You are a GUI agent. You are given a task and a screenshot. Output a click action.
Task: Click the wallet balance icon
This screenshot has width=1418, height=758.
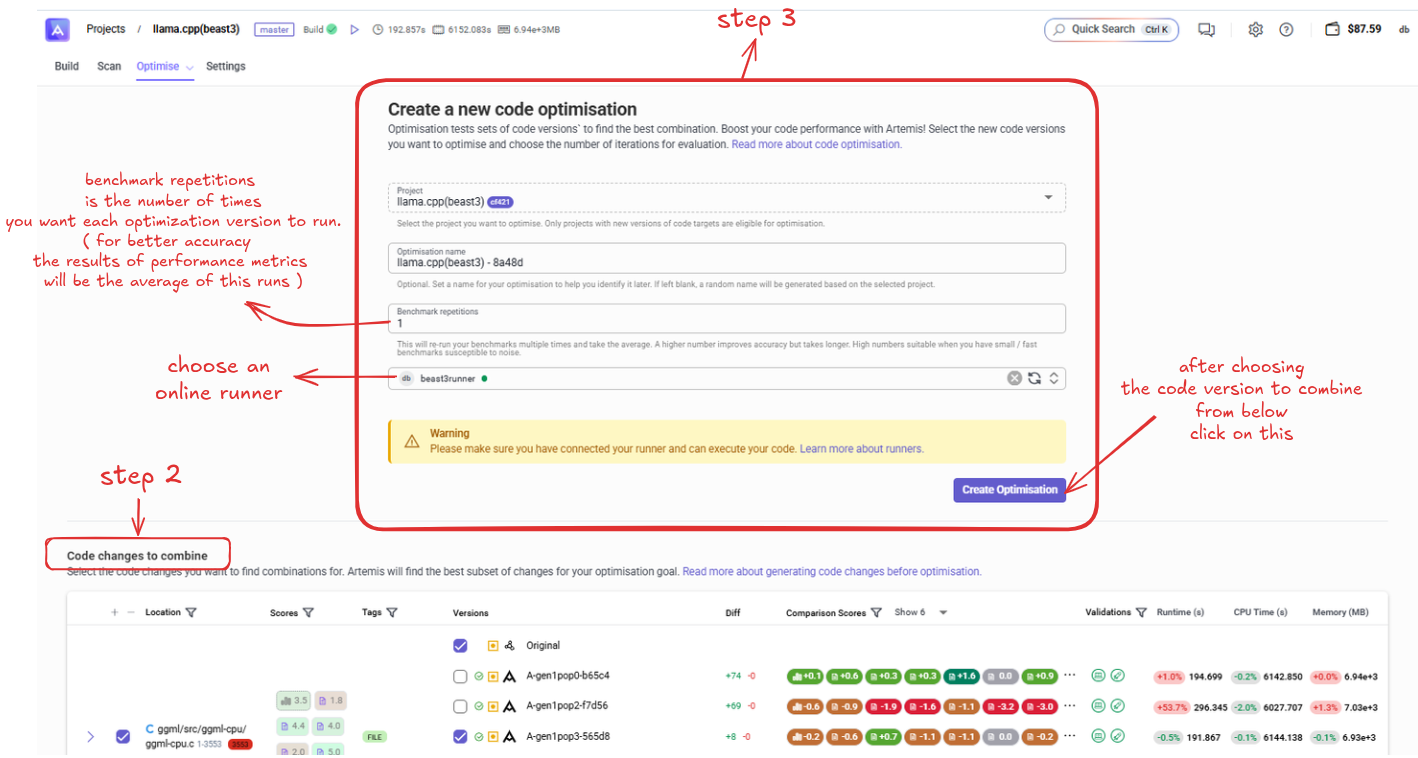click(1332, 30)
